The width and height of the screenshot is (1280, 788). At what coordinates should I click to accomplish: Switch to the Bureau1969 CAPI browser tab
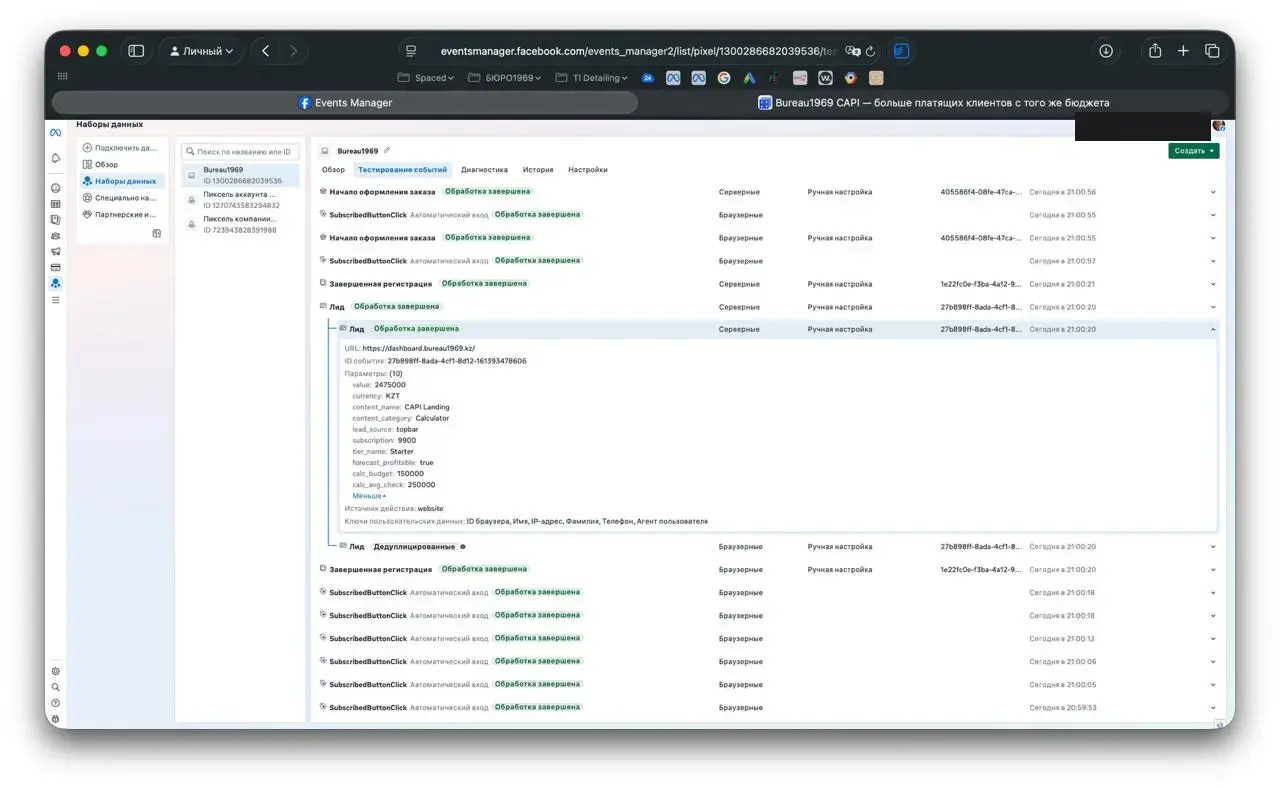click(x=934, y=103)
